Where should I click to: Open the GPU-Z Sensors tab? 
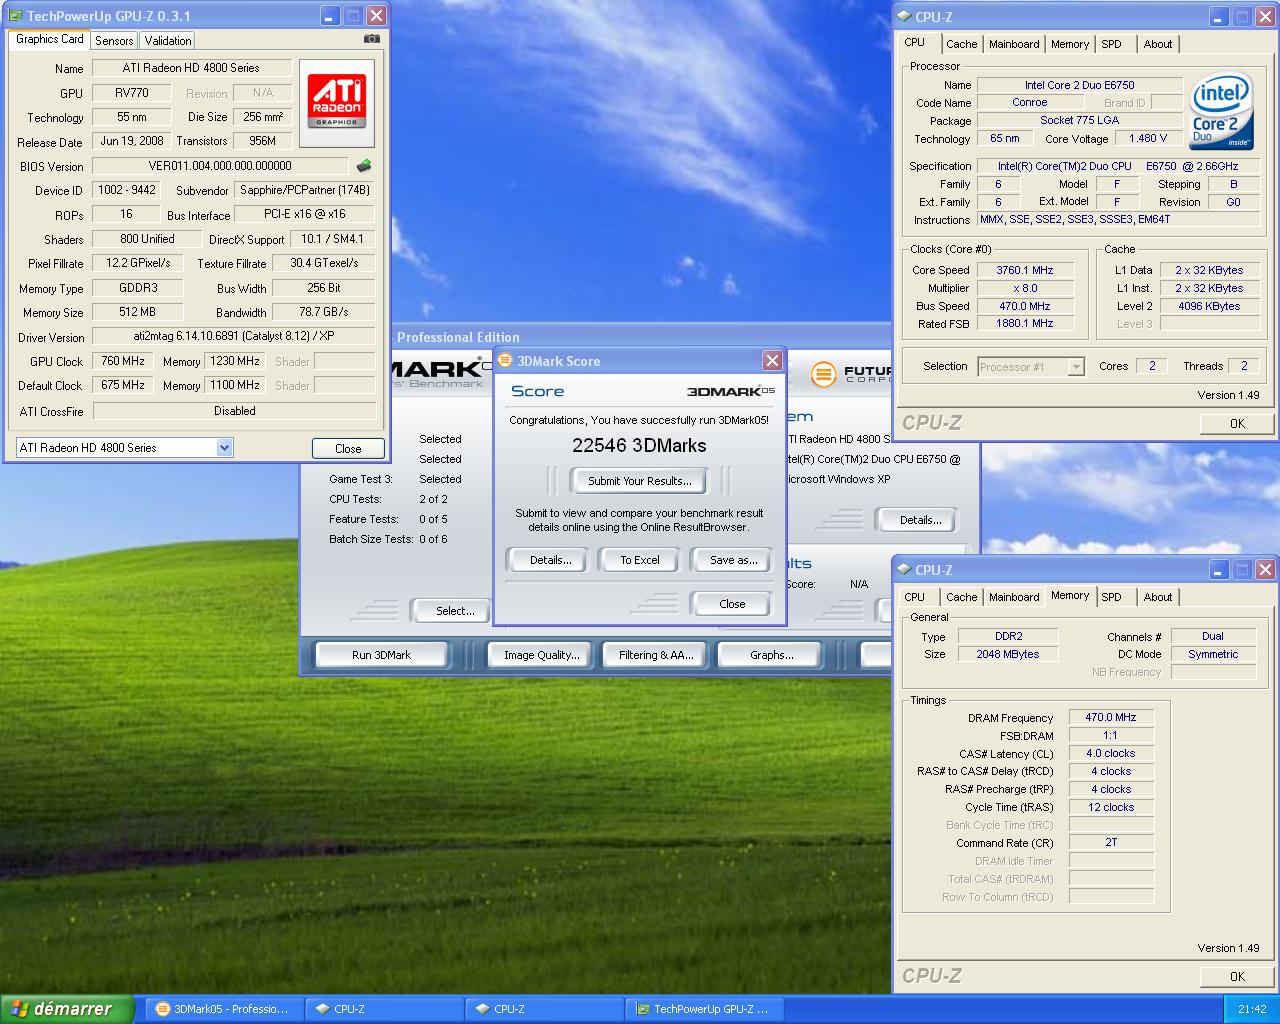pos(114,41)
